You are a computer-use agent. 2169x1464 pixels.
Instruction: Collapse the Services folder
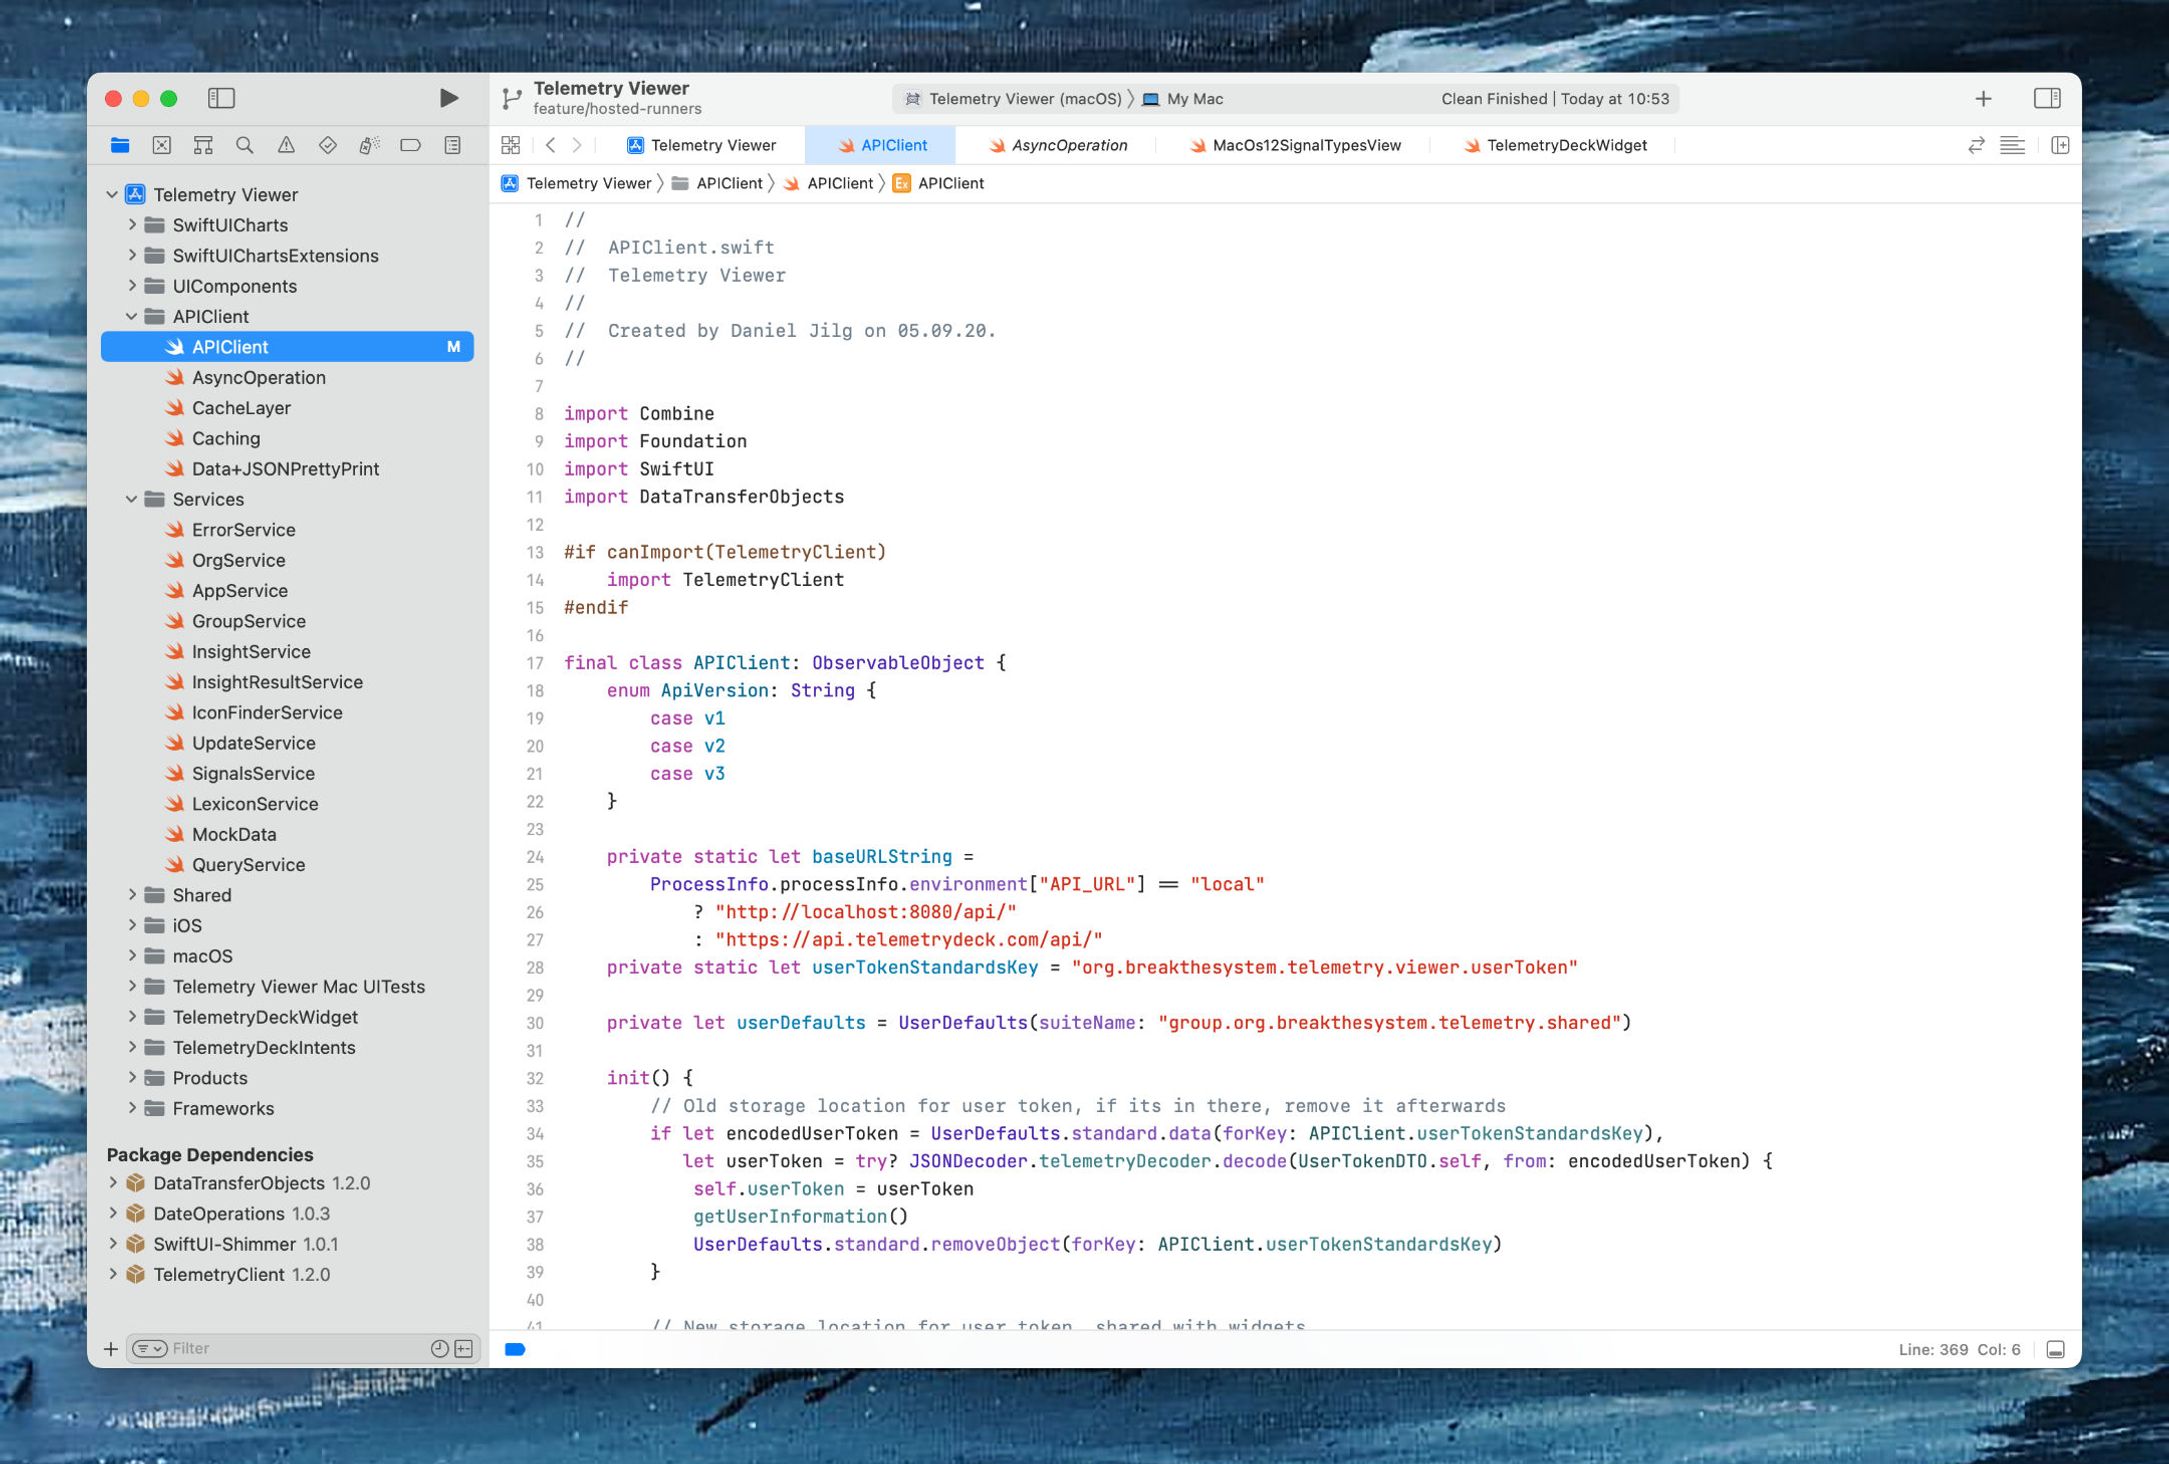131,499
